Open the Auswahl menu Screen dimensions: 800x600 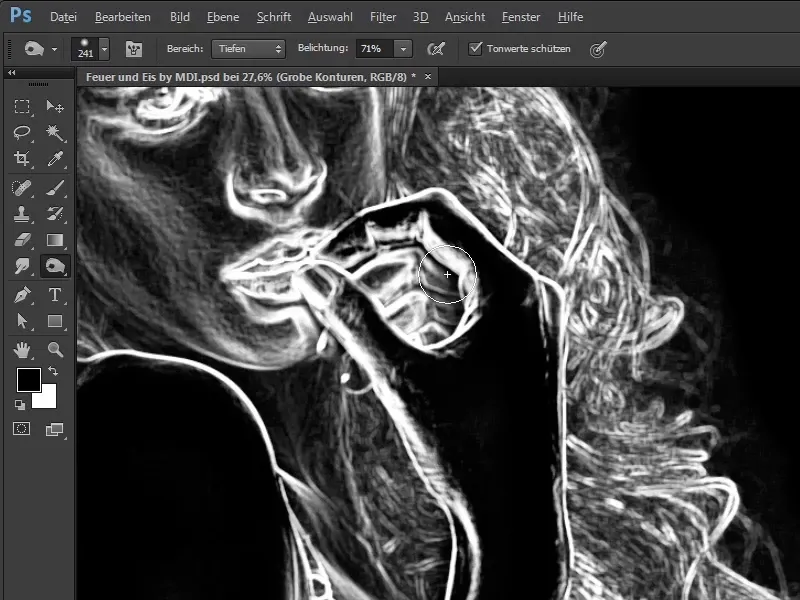click(x=330, y=17)
